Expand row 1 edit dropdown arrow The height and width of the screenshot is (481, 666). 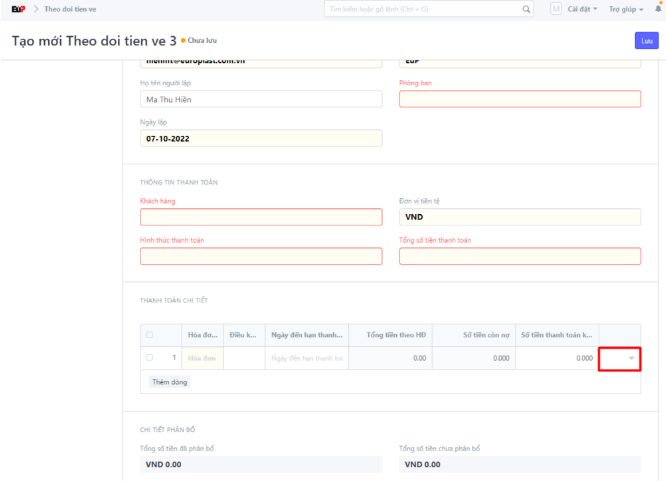[631, 358]
